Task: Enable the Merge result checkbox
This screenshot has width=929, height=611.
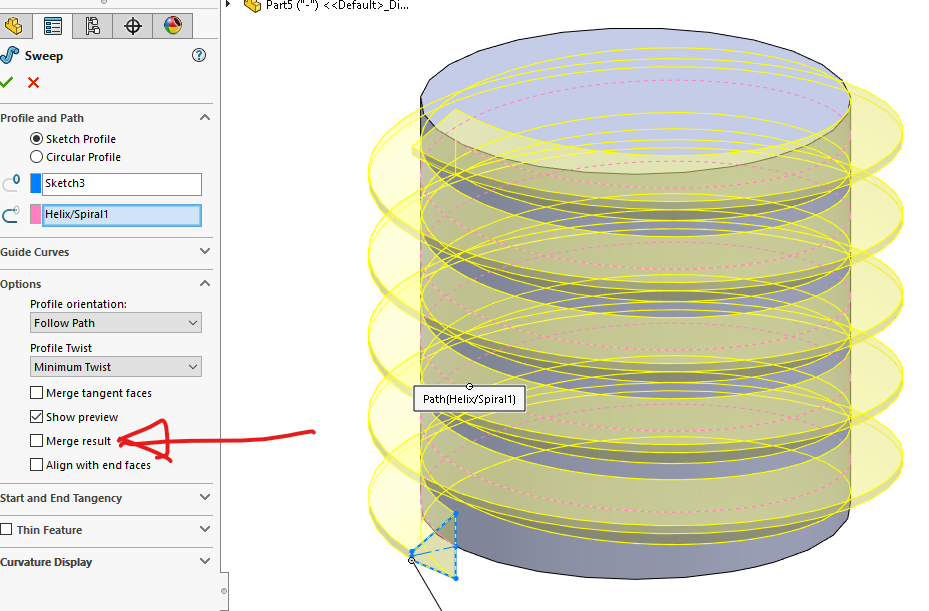Action: pos(36,440)
